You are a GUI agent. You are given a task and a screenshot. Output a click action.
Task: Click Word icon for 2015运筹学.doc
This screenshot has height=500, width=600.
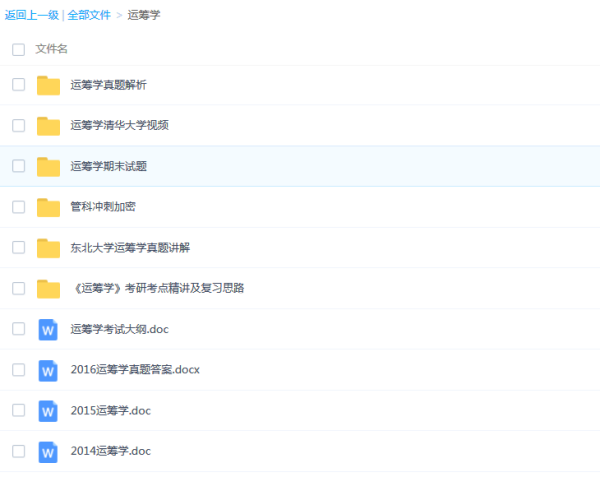(48, 411)
